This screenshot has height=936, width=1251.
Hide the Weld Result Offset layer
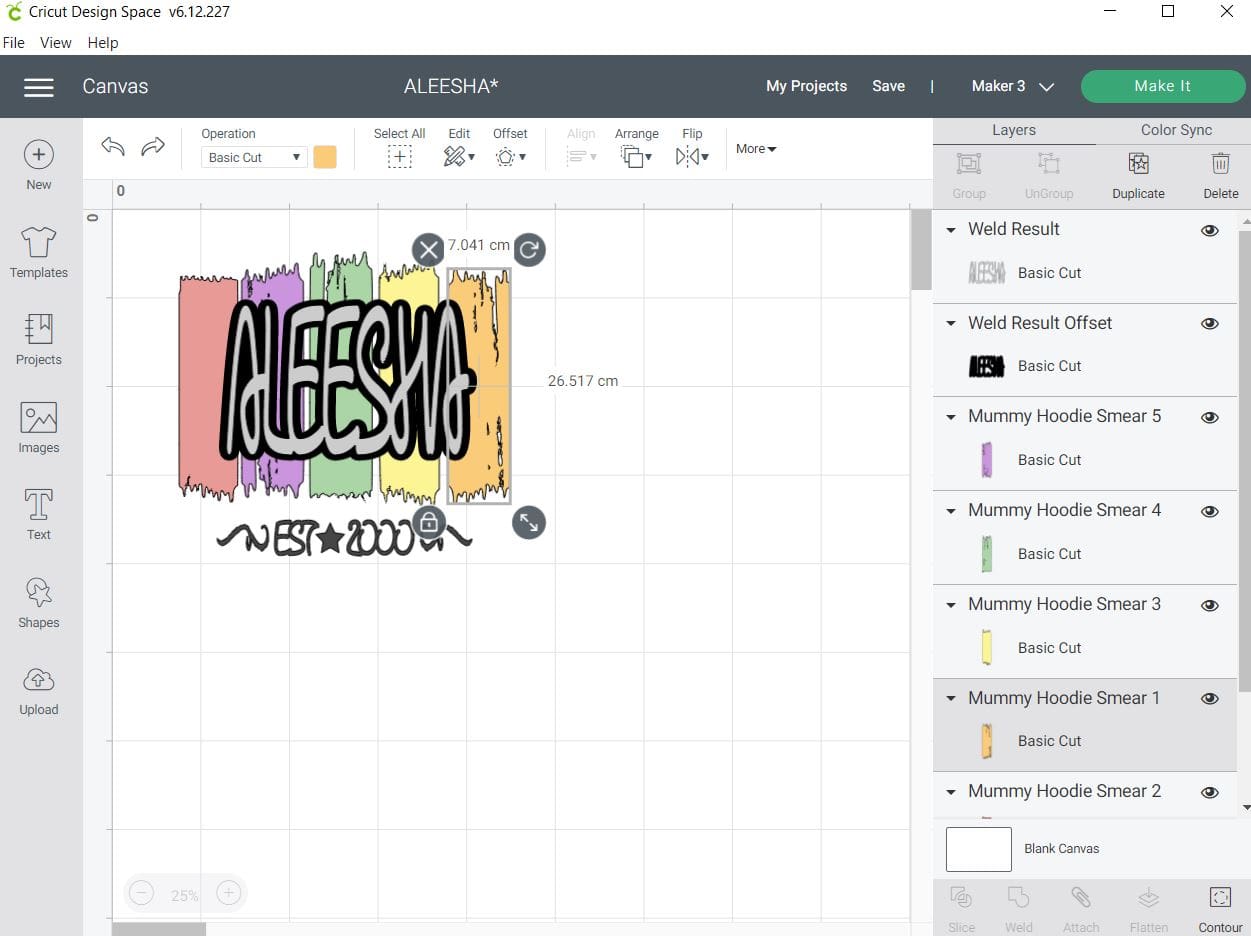1210,324
